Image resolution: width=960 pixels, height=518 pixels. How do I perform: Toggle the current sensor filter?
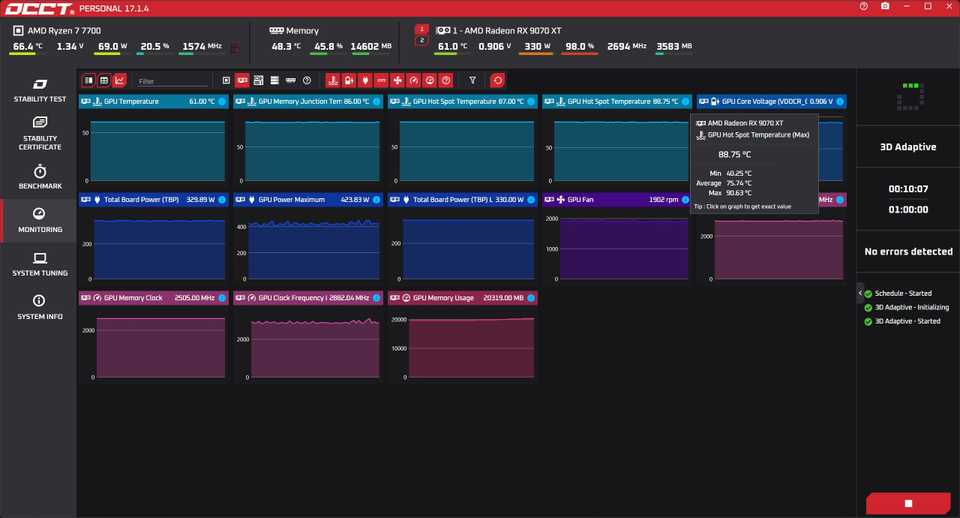381,80
